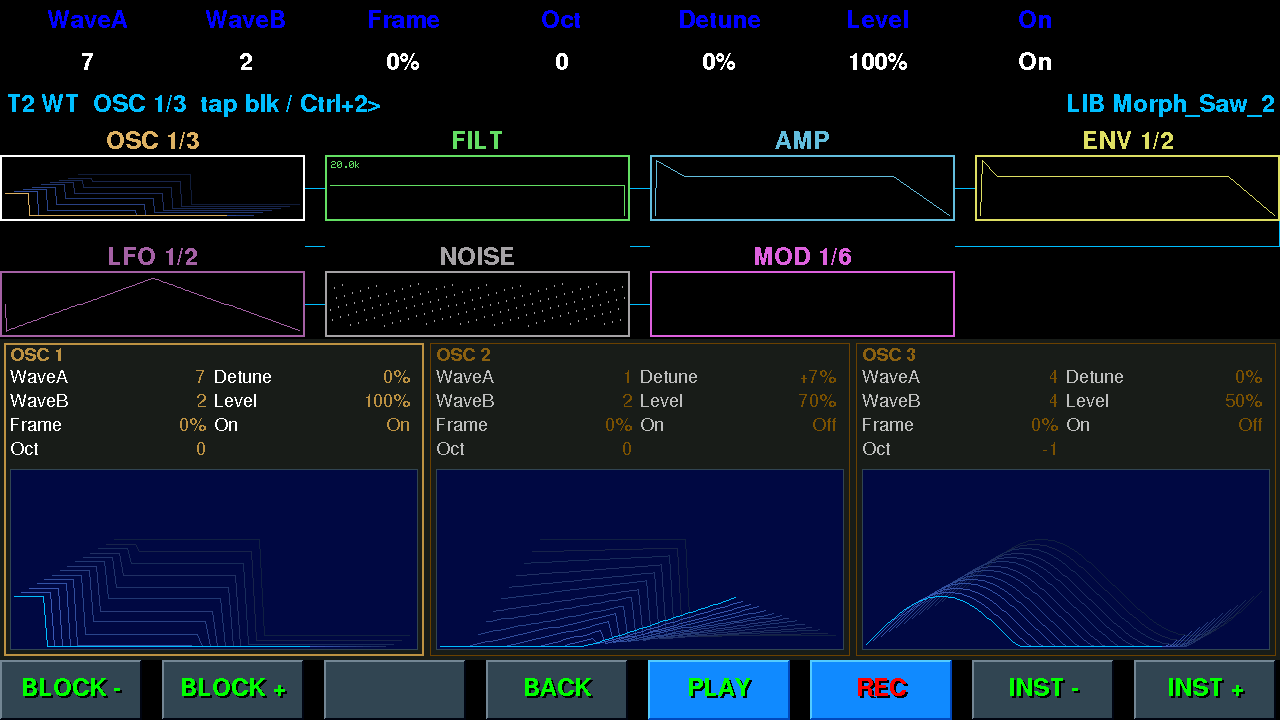Select the NOISE block
The width and height of the screenshot is (1280, 720).
coord(477,304)
